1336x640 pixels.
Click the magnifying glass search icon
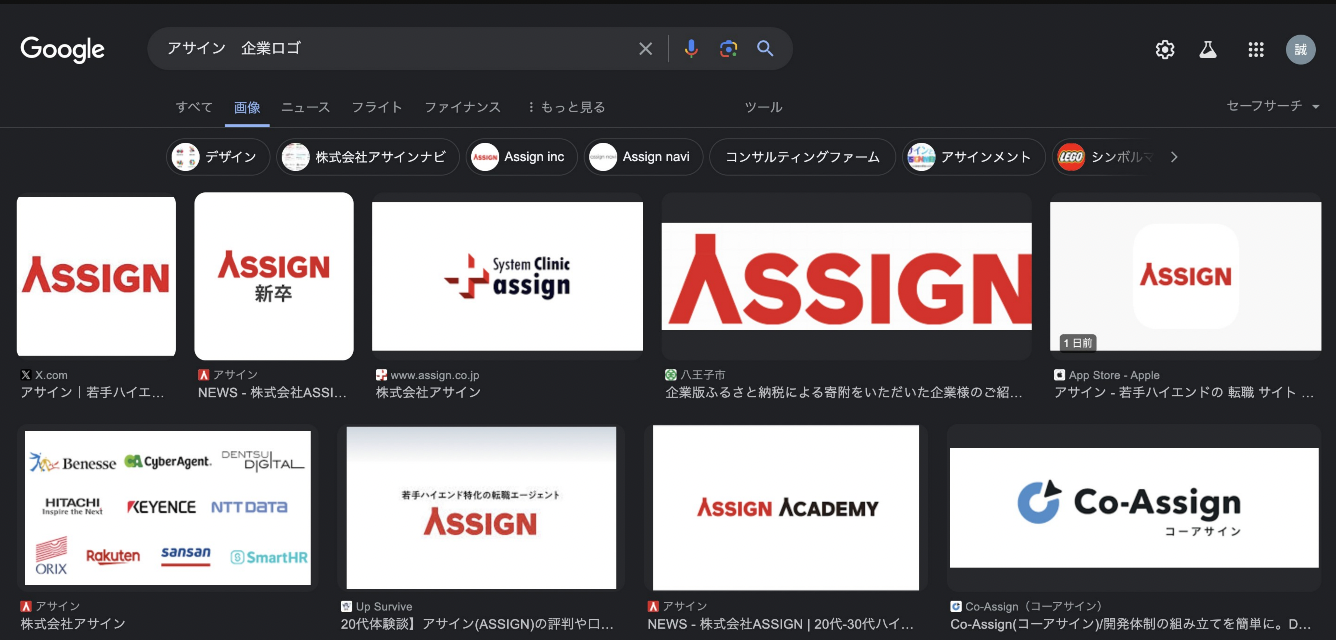765,49
